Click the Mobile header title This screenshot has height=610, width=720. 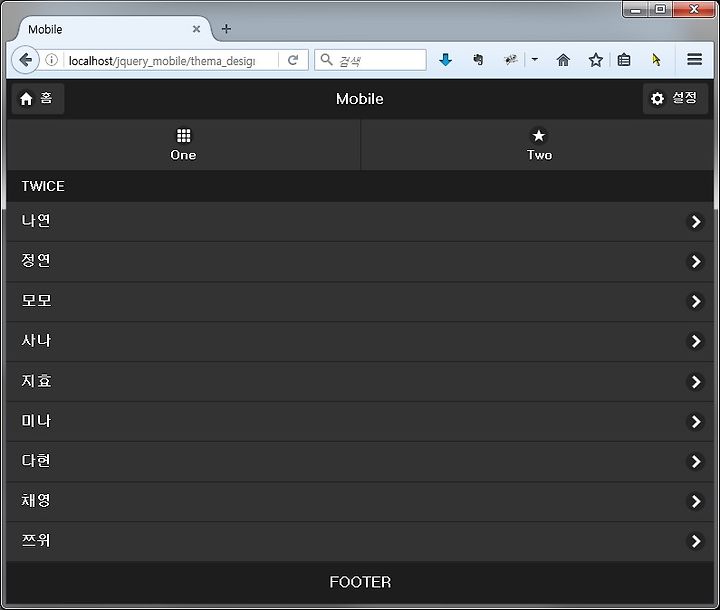pos(360,99)
